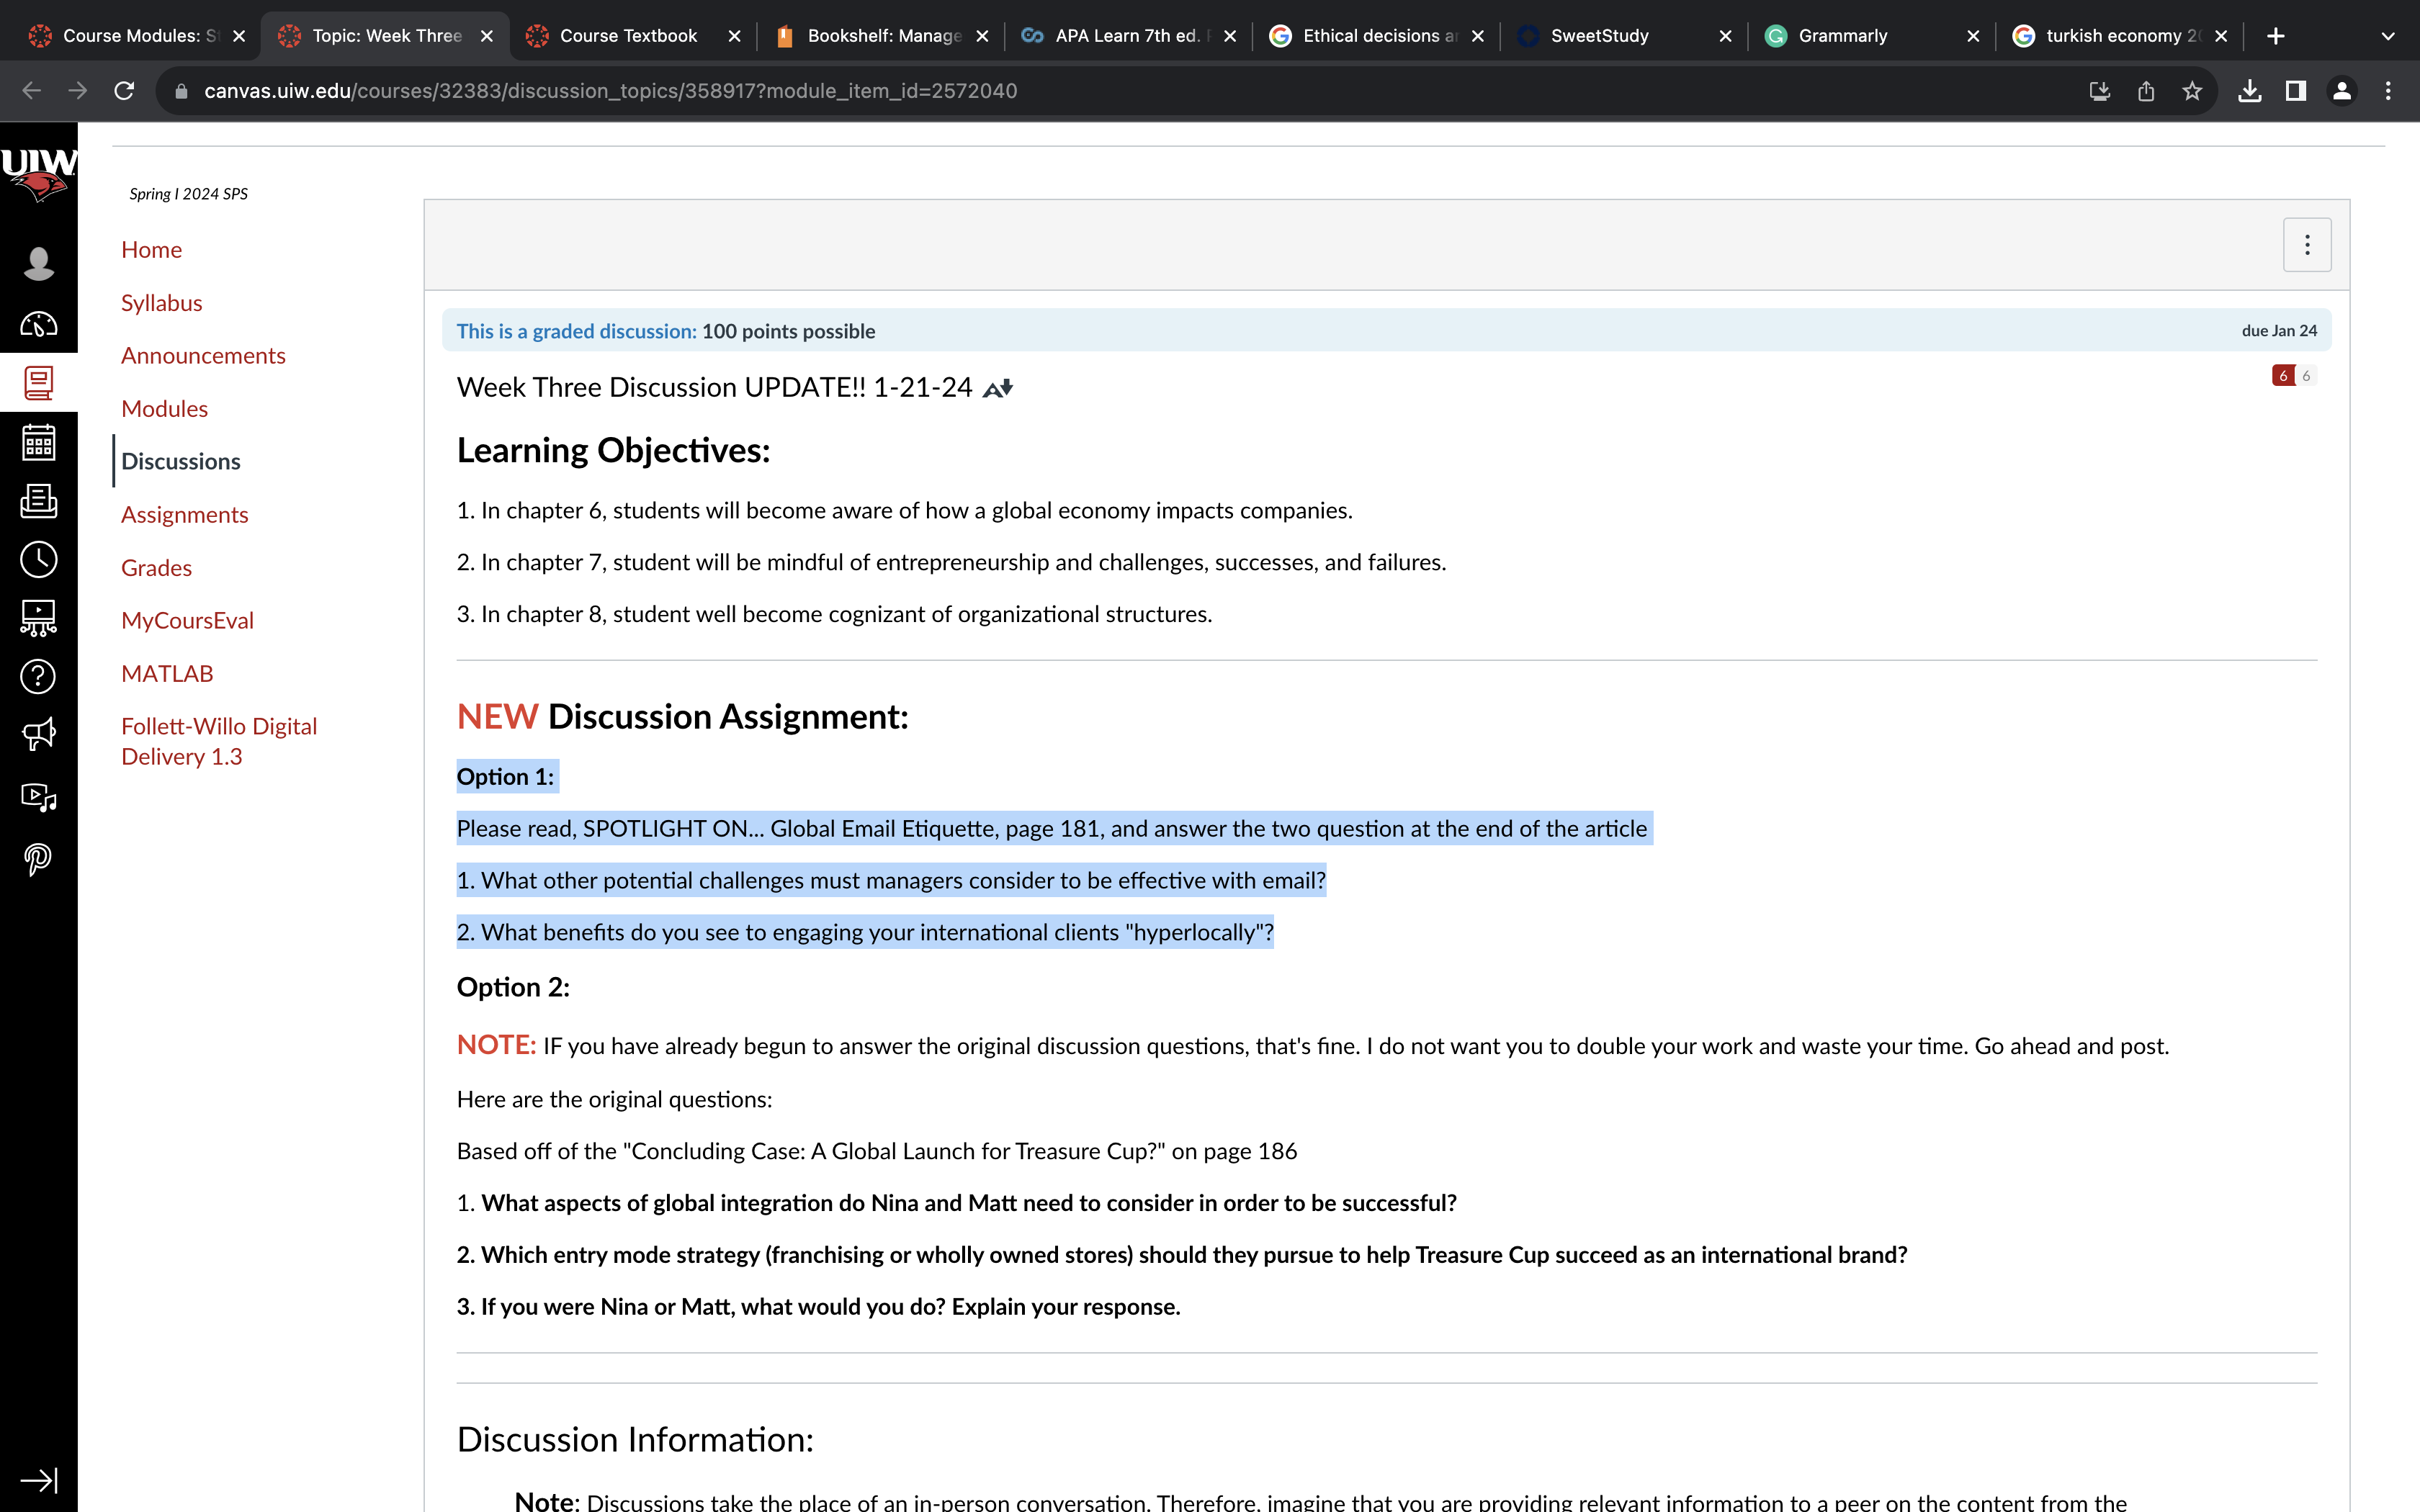2420x1512 pixels.
Task: Switch to the Bookshelf tab
Action: pyautogui.click(x=882, y=36)
